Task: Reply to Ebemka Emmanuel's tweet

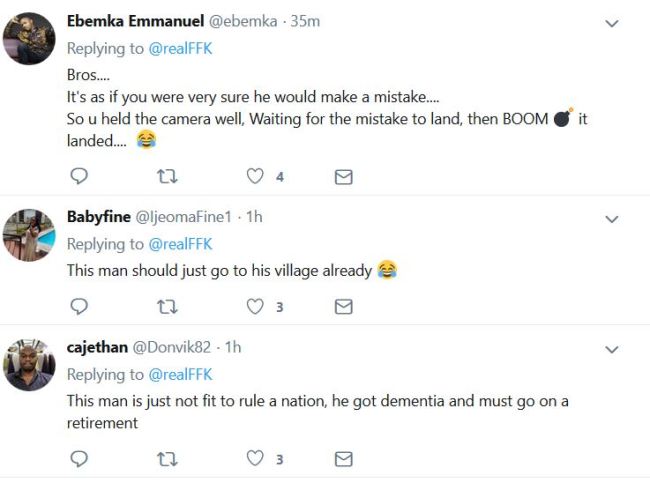Action: (x=79, y=176)
